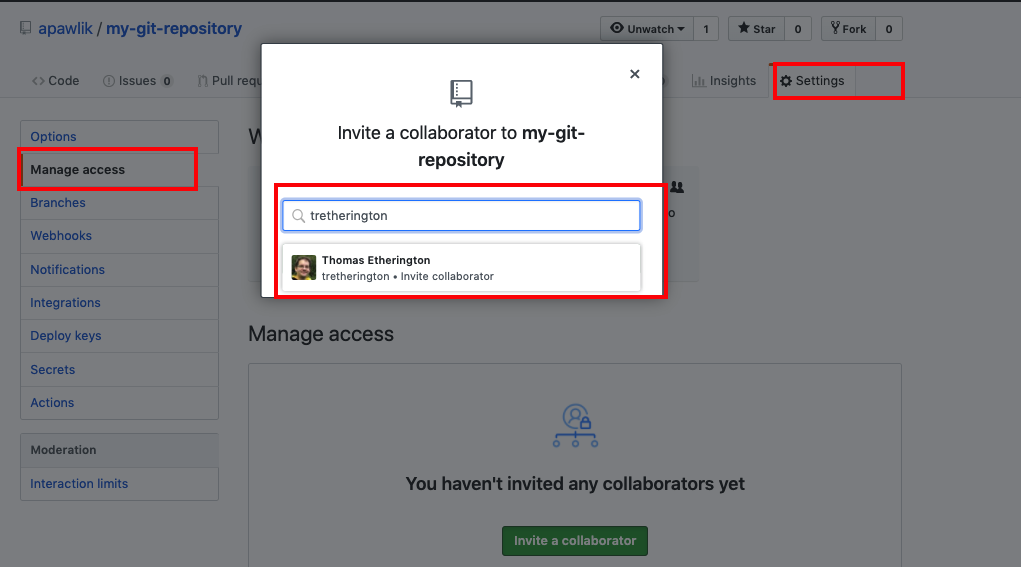Click the Issues count badge 0
1021x567 pixels.
pos(167,81)
